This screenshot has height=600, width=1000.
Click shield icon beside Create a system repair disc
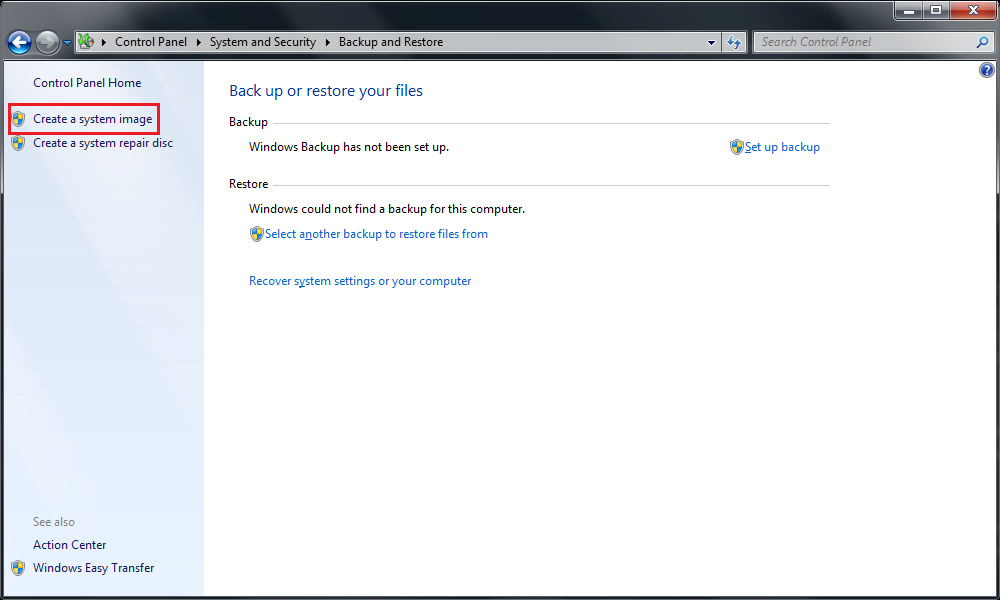(18, 143)
